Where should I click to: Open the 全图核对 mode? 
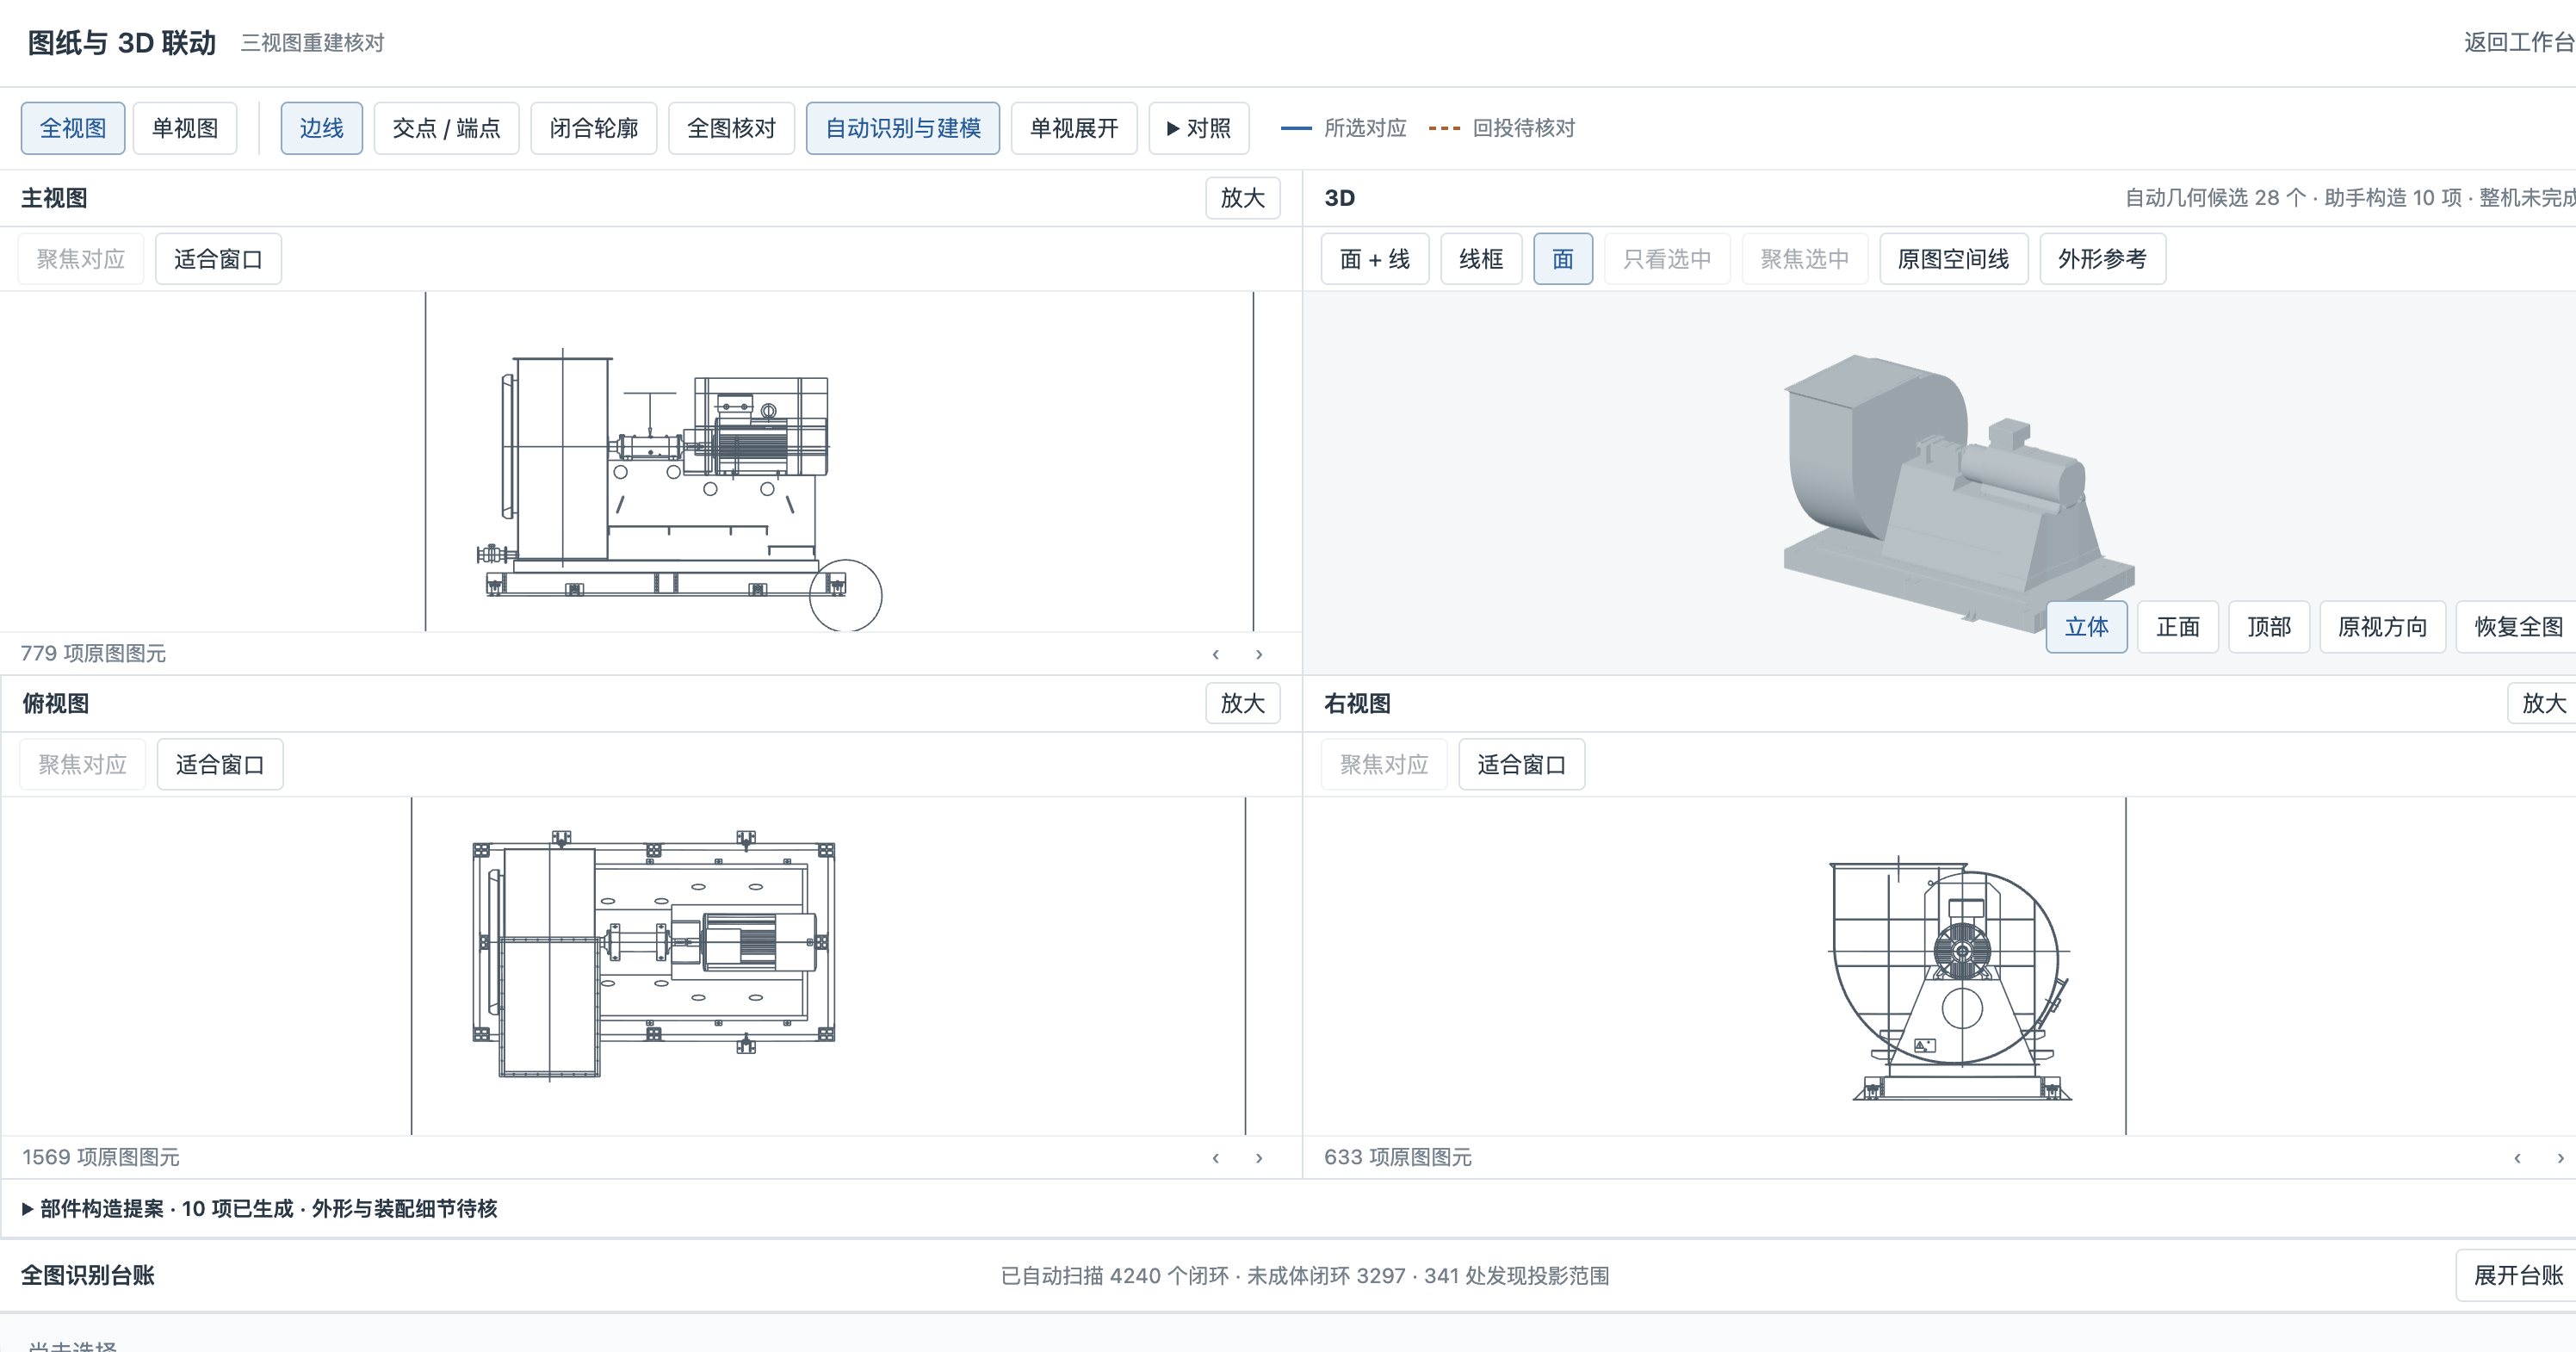pyautogui.click(x=731, y=128)
